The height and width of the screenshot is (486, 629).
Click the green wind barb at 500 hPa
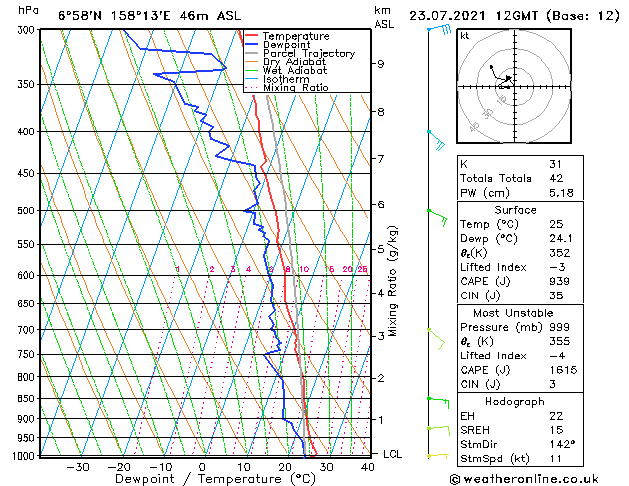[x=437, y=217]
